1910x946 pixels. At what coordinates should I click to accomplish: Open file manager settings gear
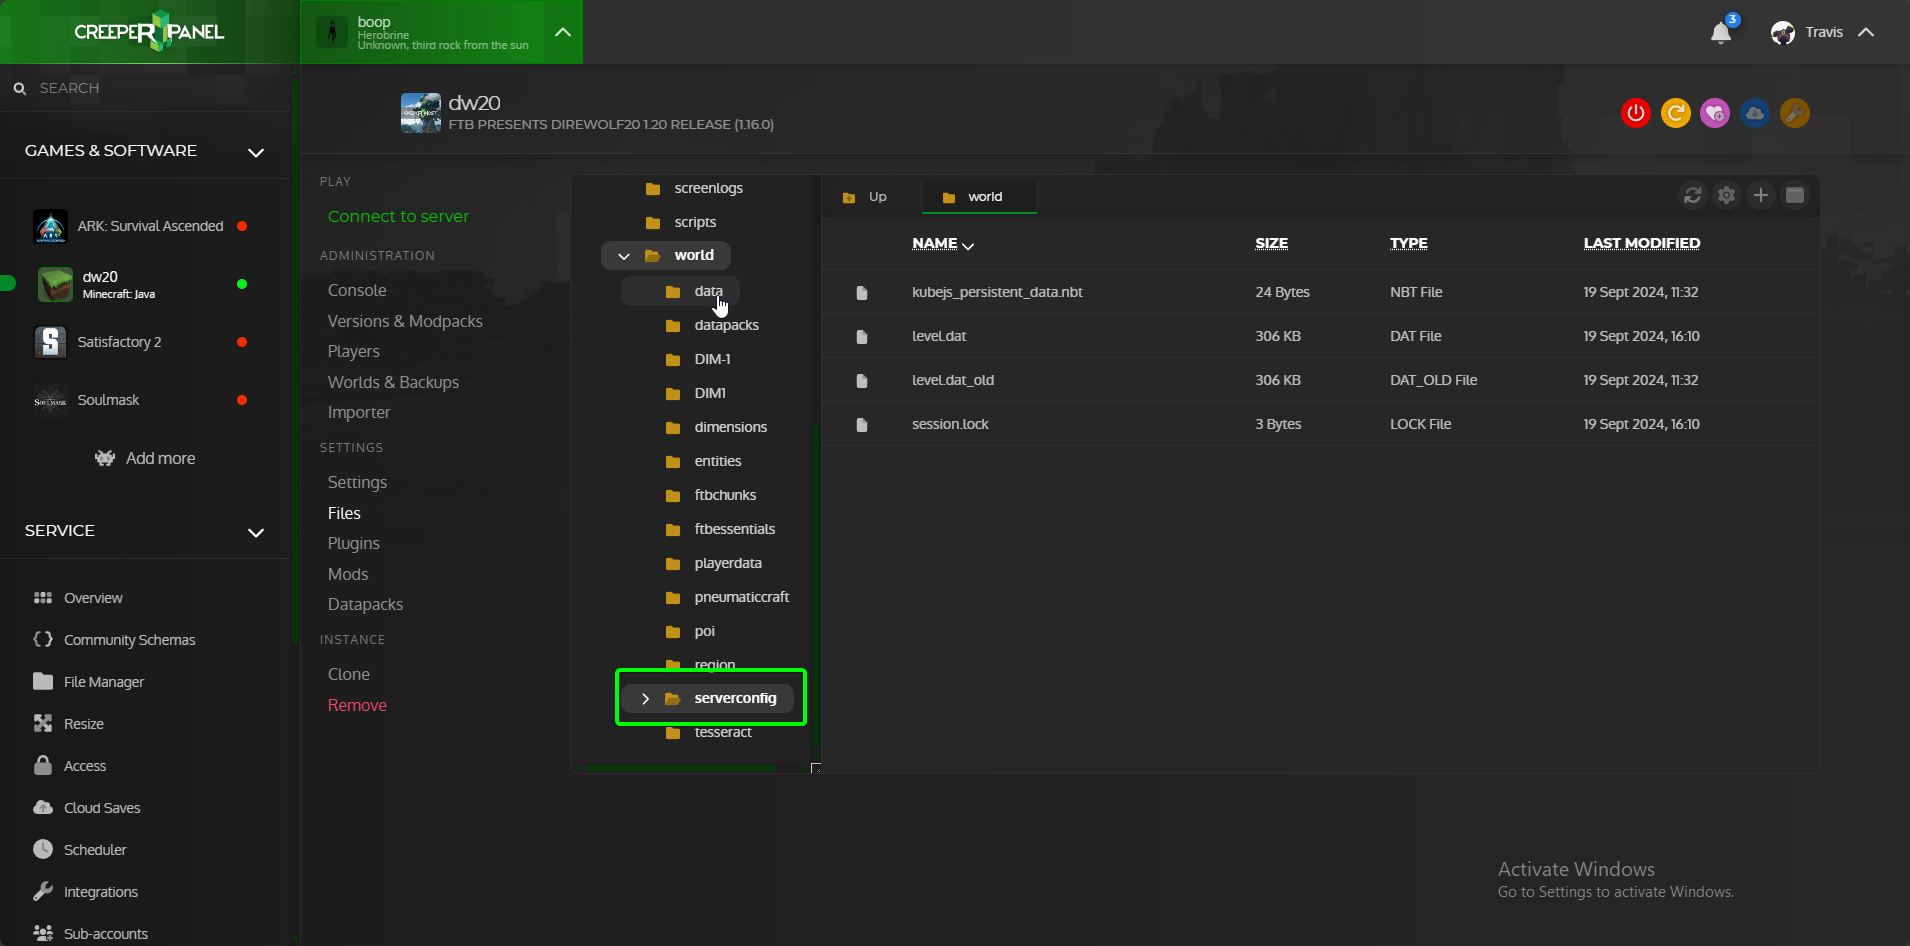pyautogui.click(x=1727, y=195)
